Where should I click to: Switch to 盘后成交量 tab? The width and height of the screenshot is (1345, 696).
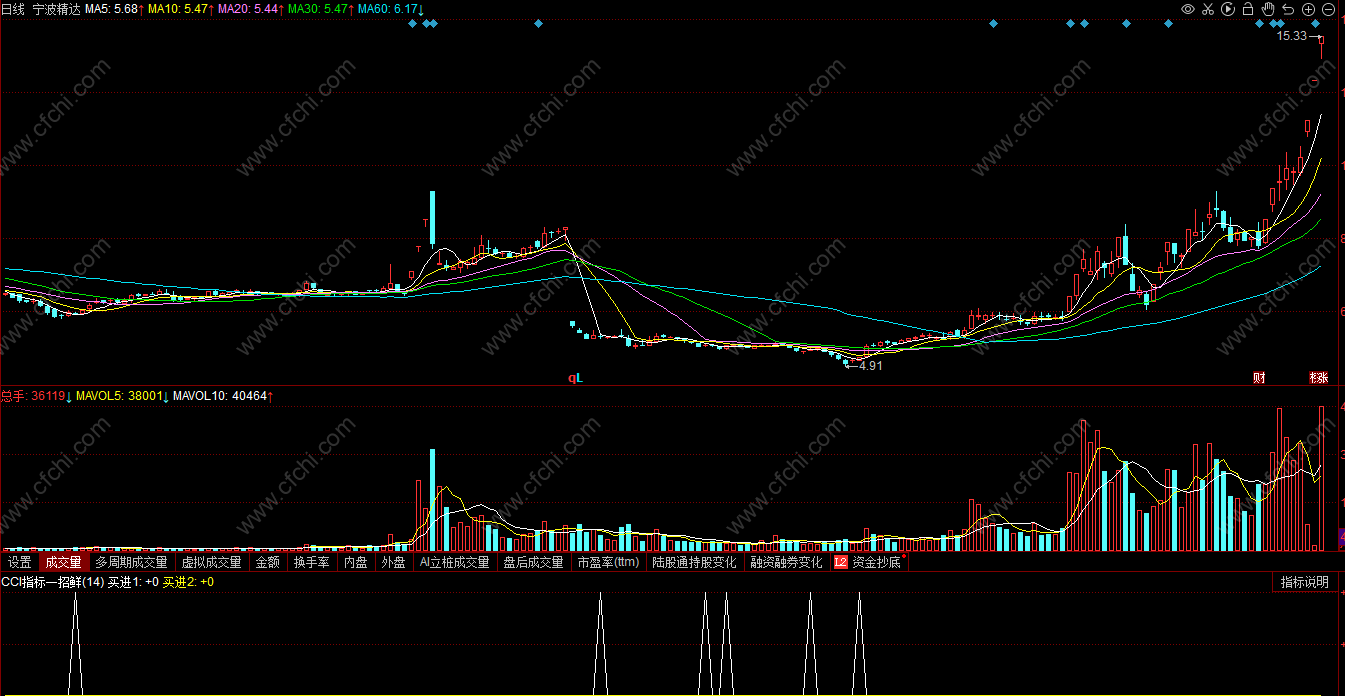coord(533,562)
